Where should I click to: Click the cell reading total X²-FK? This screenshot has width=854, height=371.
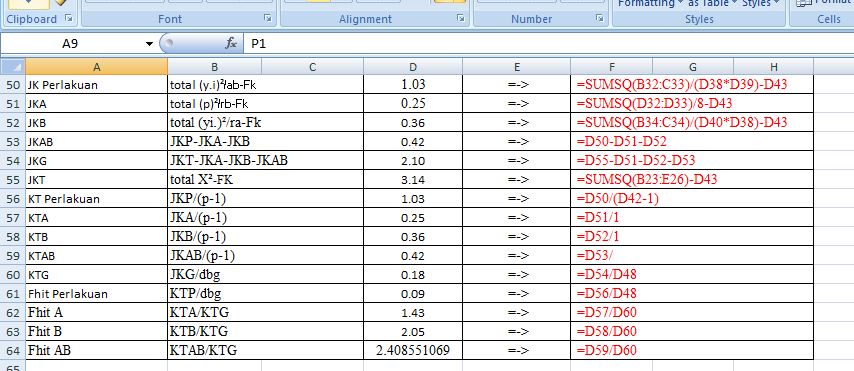pyautogui.click(x=265, y=179)
